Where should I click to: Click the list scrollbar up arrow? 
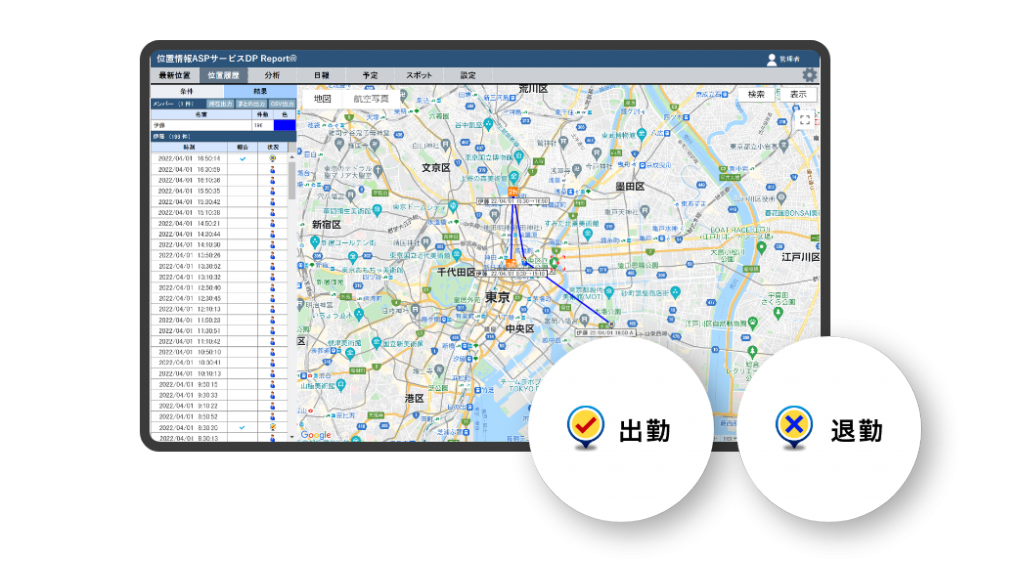[x=291, y=157]
